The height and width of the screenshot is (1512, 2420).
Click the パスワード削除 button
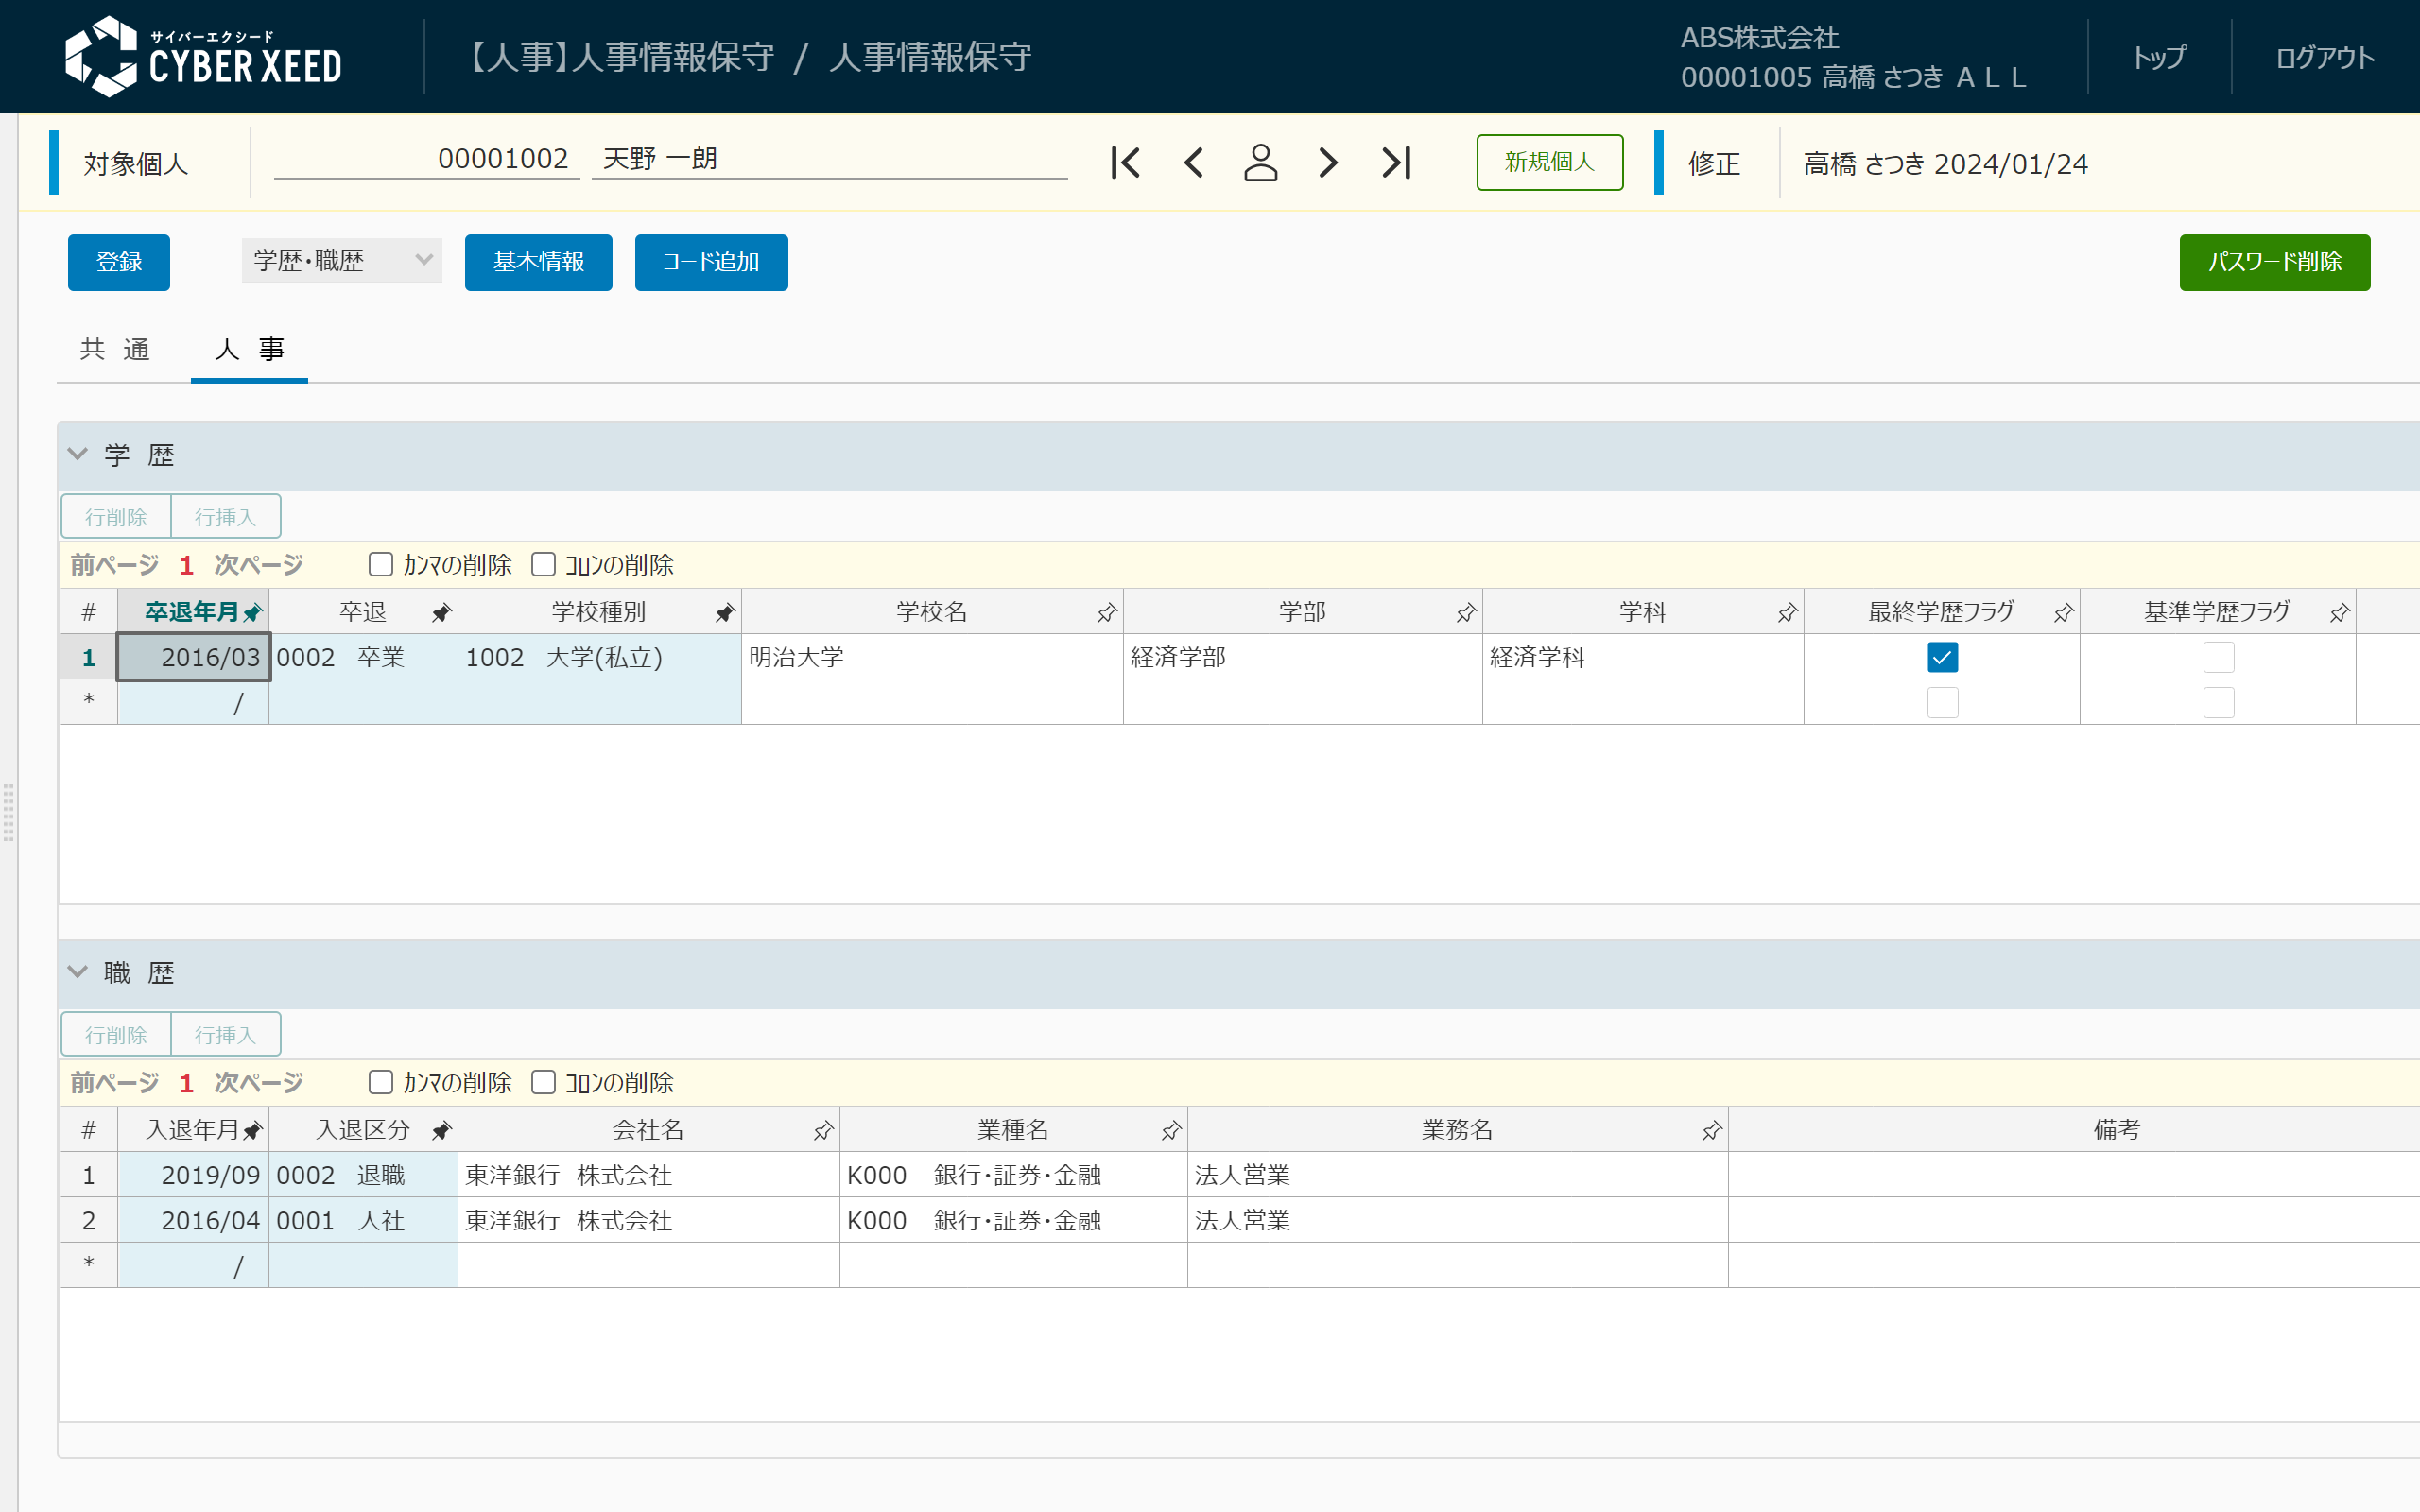(2274, 262)
